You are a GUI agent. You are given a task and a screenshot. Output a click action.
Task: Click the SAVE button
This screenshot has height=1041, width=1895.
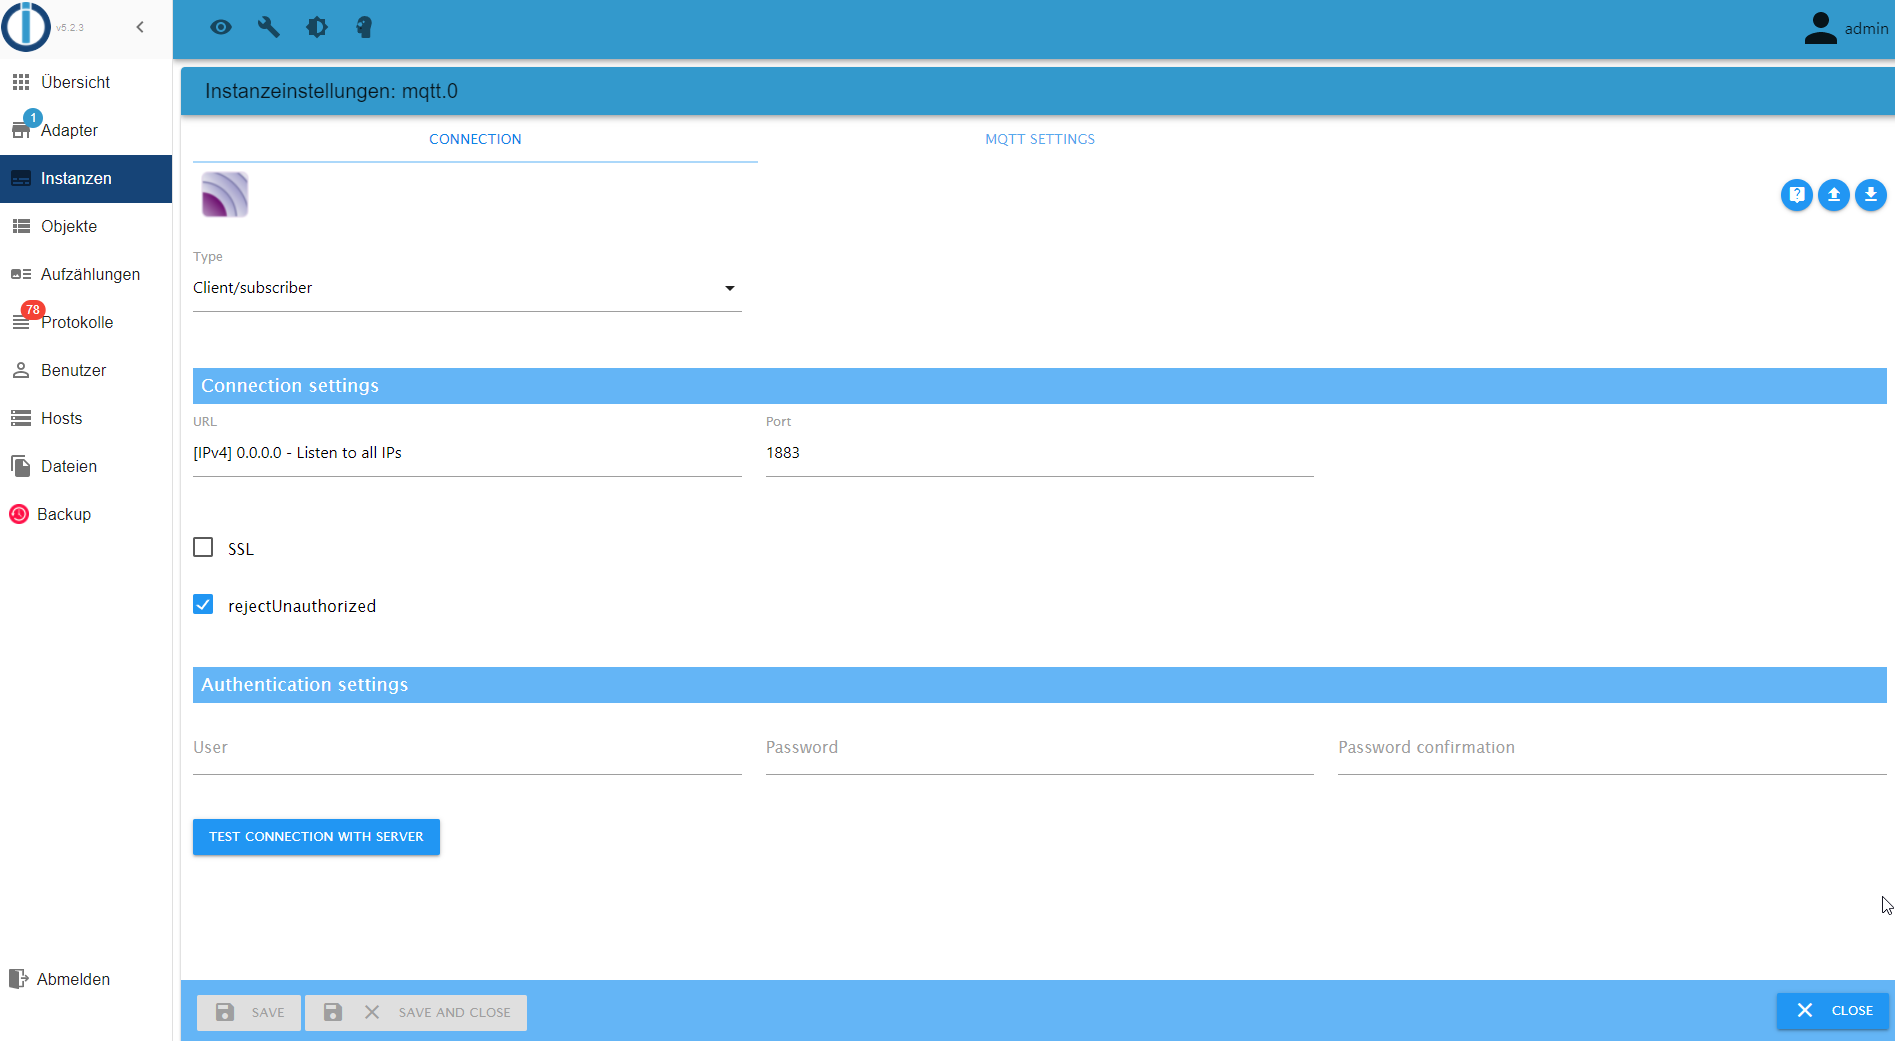tap(249, 1012)
